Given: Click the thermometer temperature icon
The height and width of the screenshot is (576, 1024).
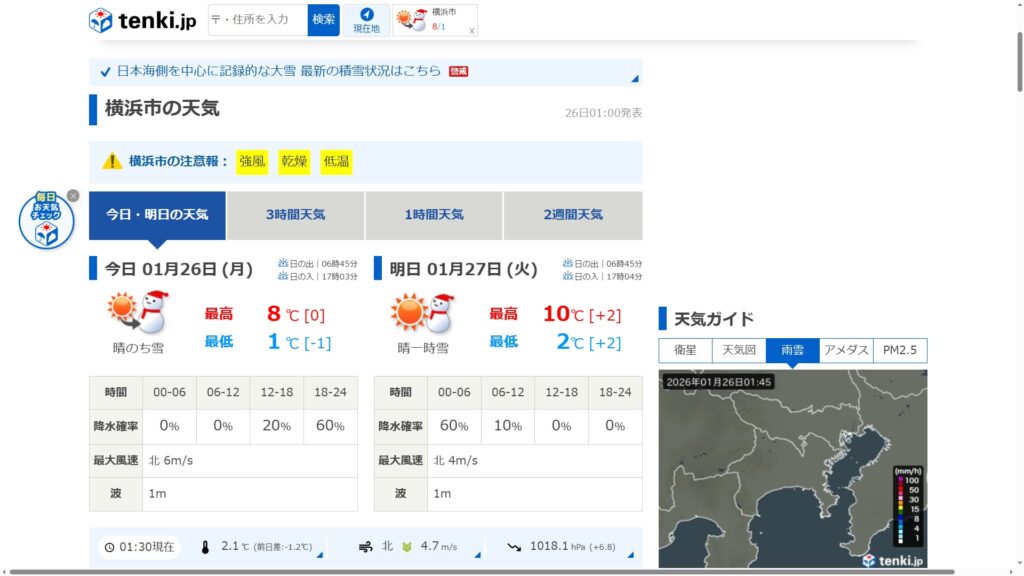Looking at the screenshot, I should (x=205, y=547).
